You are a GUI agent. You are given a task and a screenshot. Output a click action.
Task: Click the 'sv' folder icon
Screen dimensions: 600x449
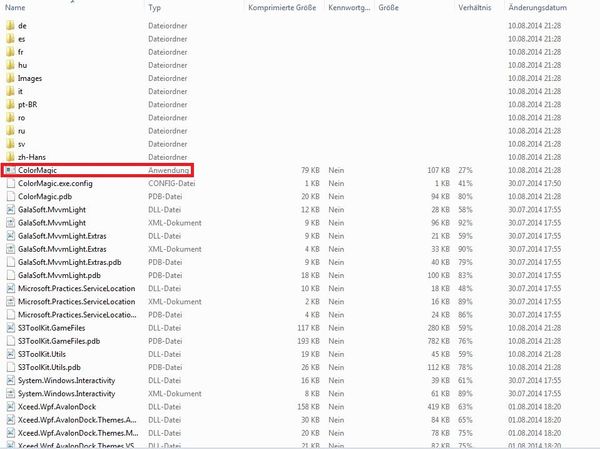coord(10,144)
